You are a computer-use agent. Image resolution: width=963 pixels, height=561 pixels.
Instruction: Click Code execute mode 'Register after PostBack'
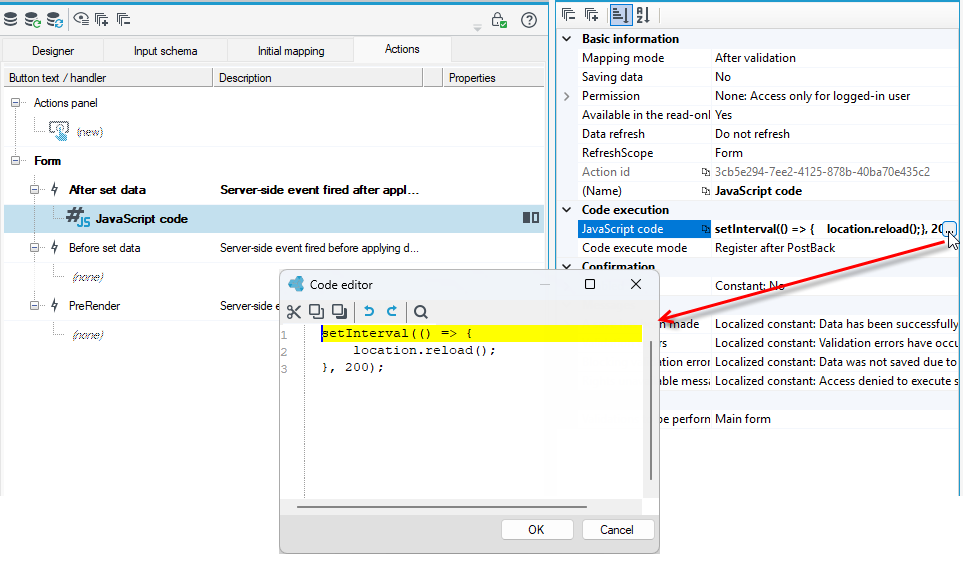point(775,248)
